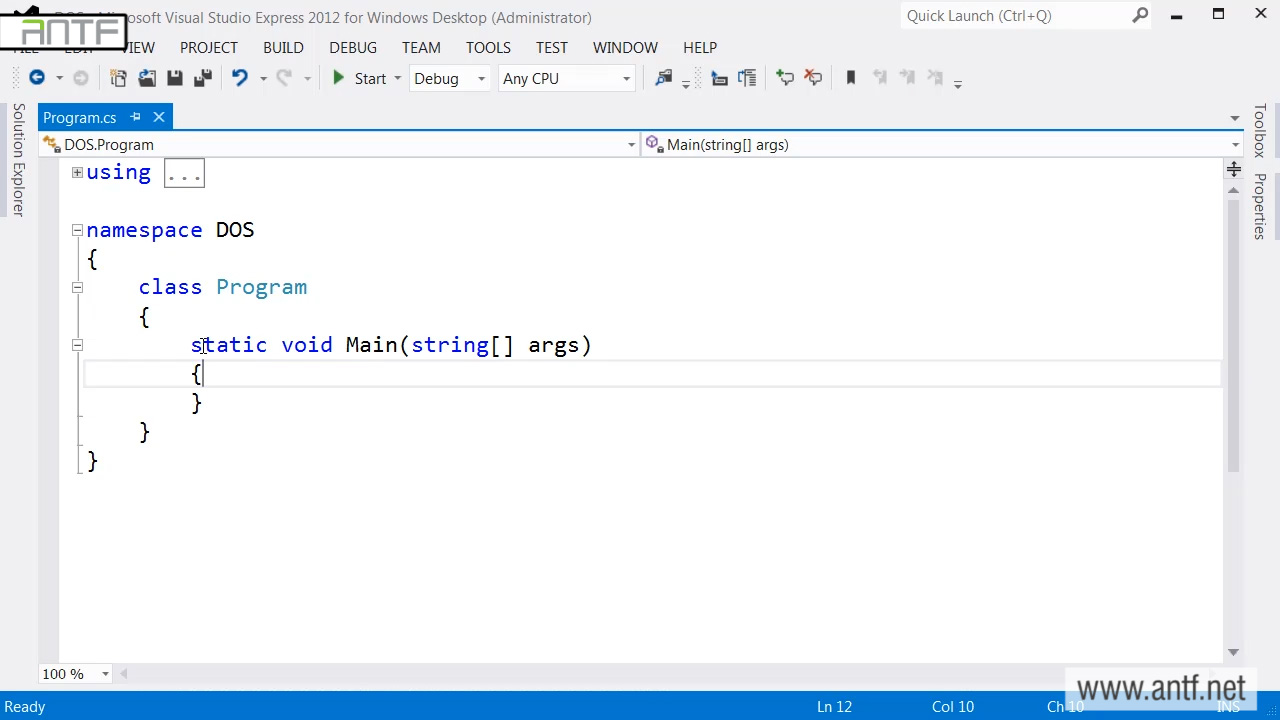
Task: Save the file with the single-disk icon
Action: 175,78
